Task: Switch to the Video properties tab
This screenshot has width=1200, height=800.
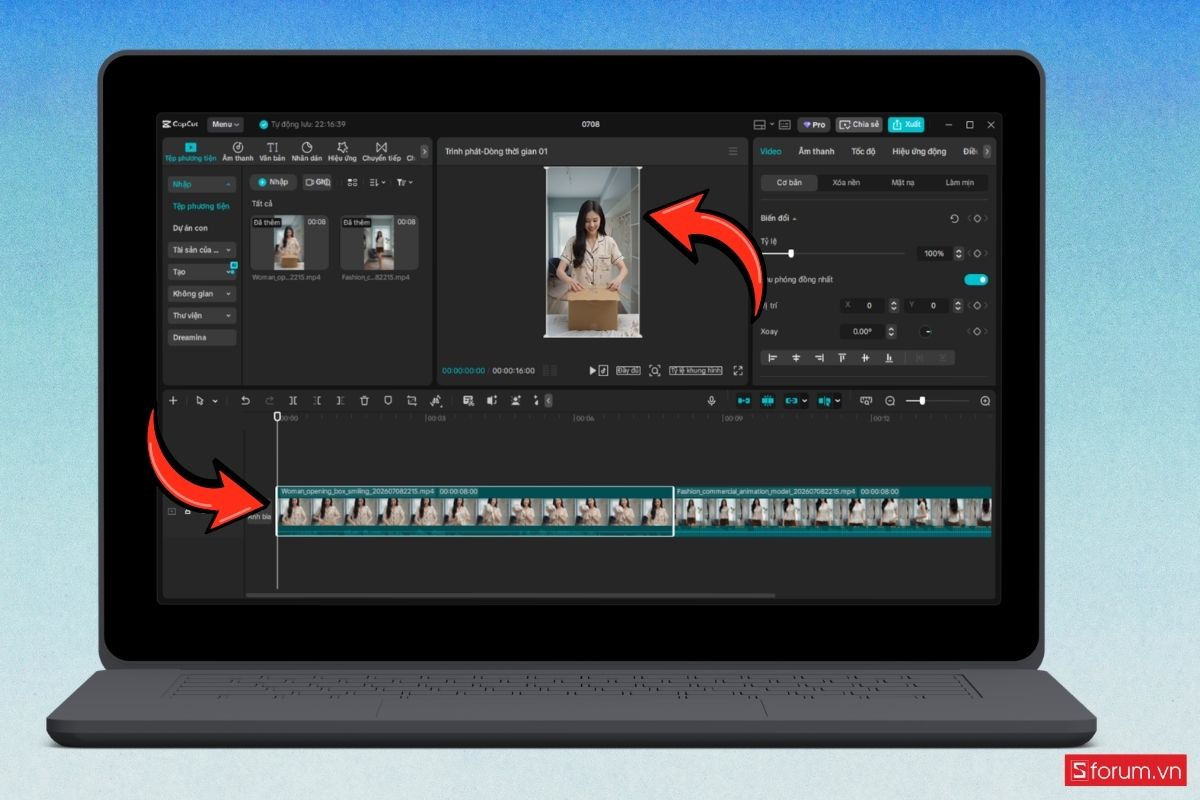Action: pyautogui.click(x=771, y=151)
